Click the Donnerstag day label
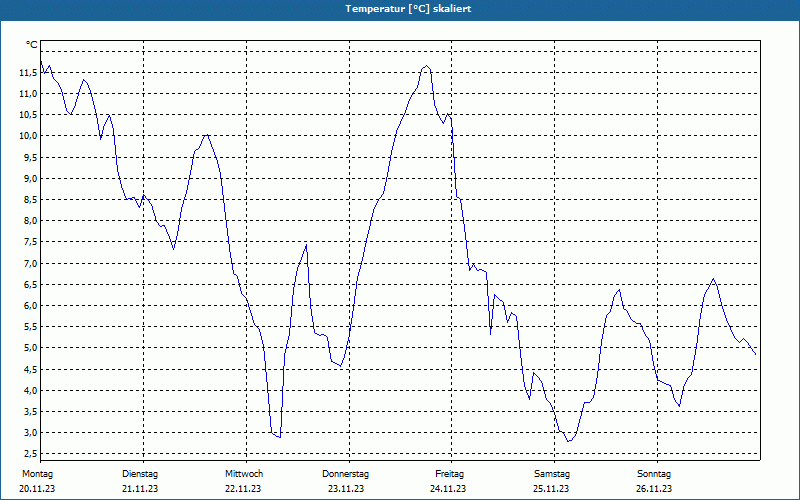800x500 pixels. point(345,474)
